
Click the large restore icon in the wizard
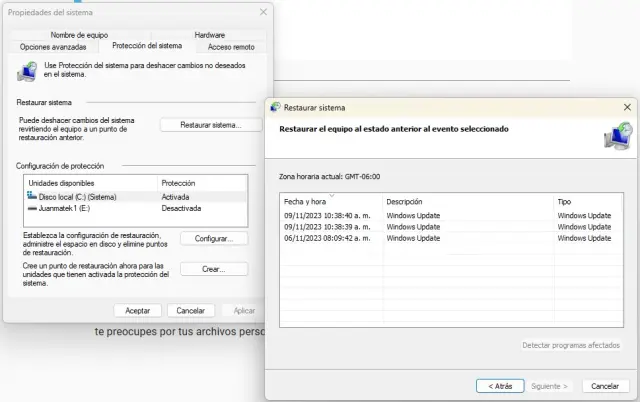[617, 134]
